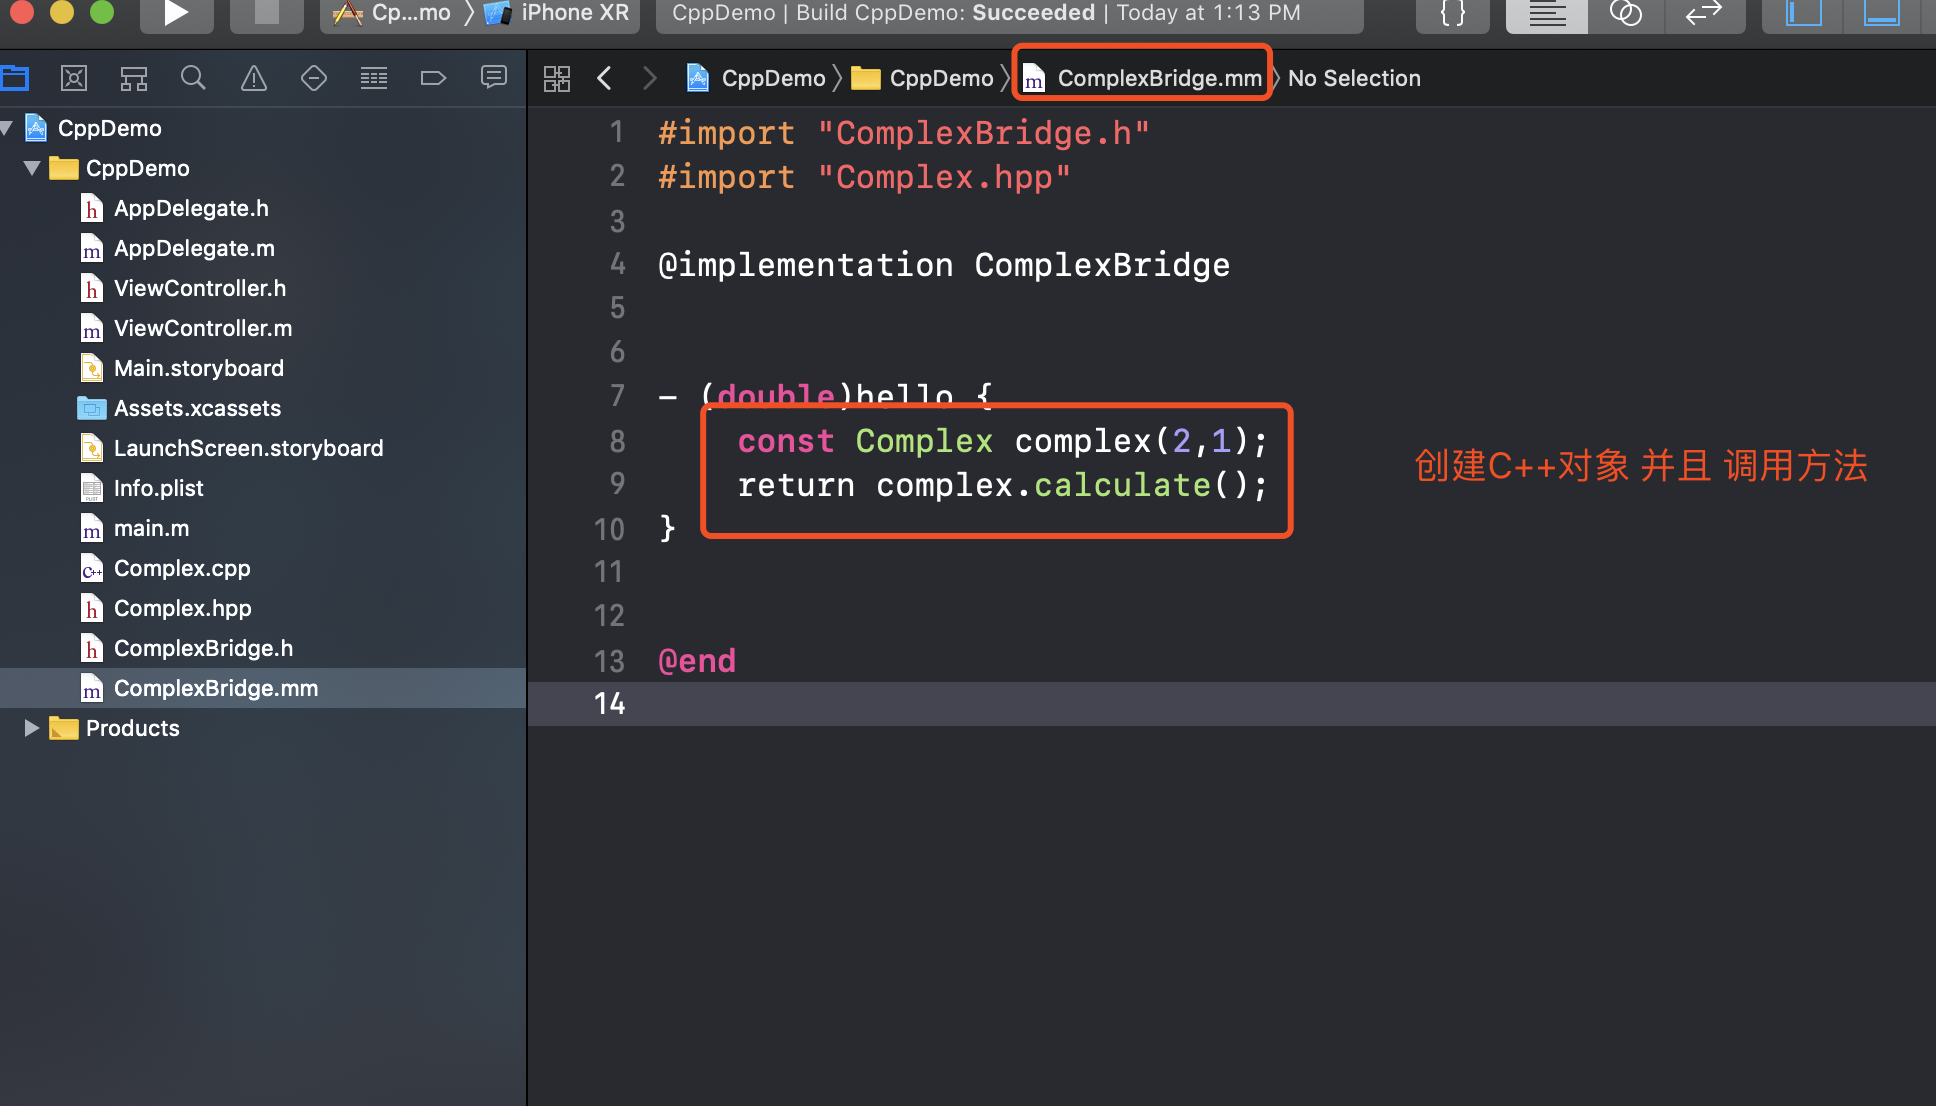Open the symbol navigator icon

[x=134, y=78]
